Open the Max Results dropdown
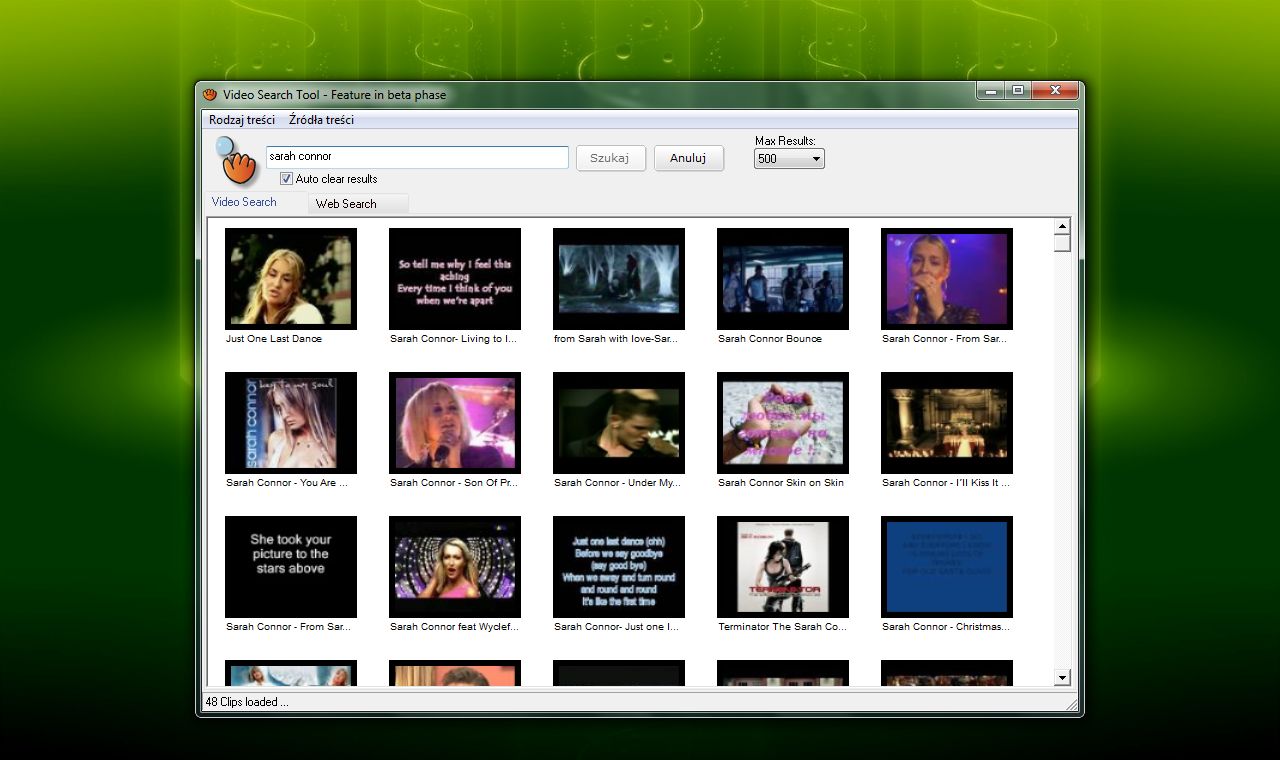The image size is (1280, 760). 789,158
